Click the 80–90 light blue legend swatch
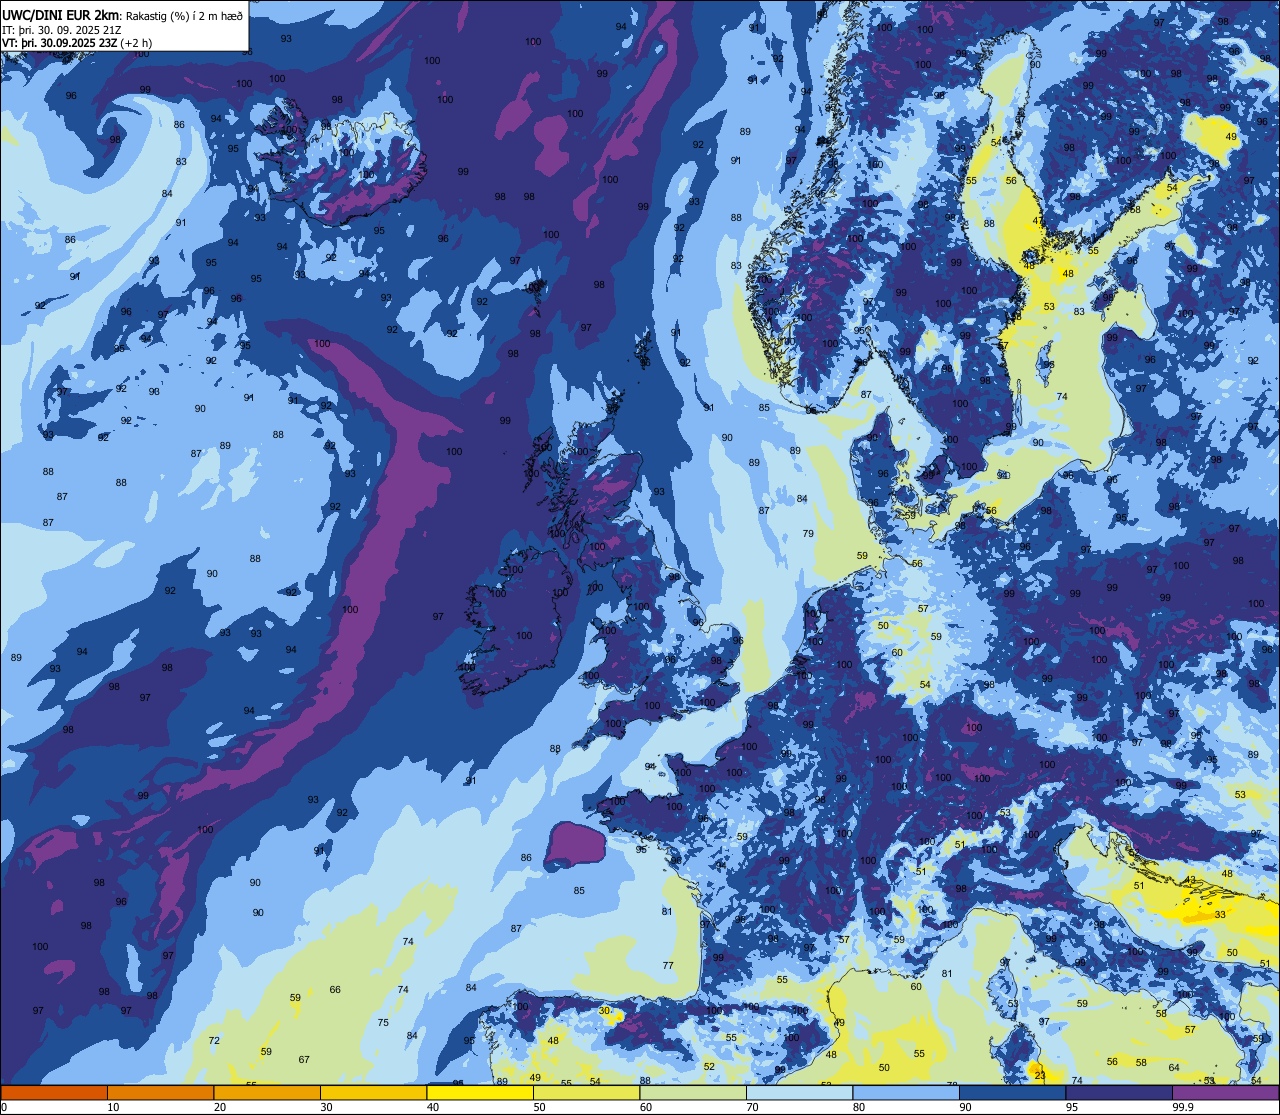Viewport: 1280px width, 1115px height. click(906, 1092)
